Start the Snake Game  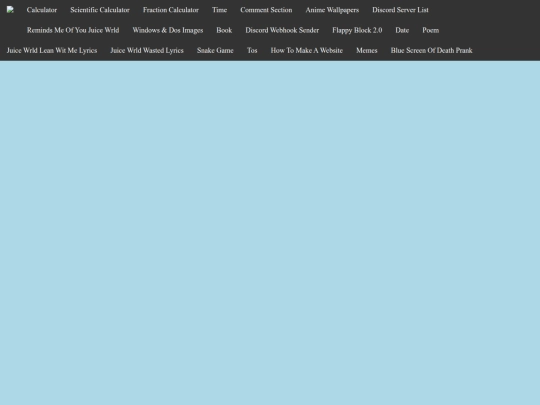coord(215,51)
